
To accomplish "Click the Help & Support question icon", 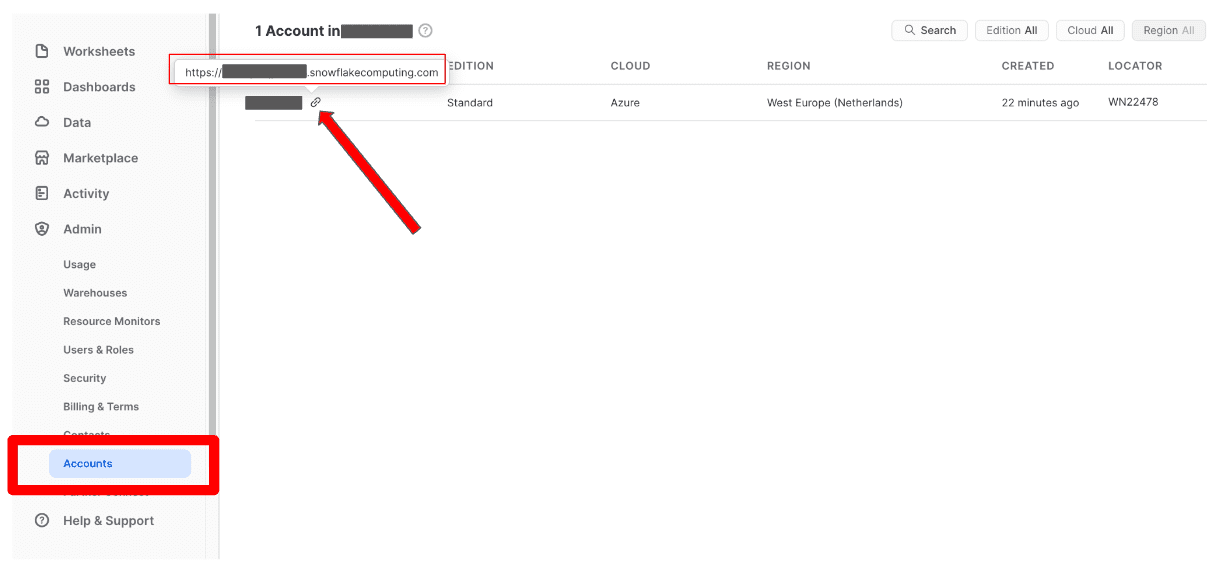I will (42, 520).
